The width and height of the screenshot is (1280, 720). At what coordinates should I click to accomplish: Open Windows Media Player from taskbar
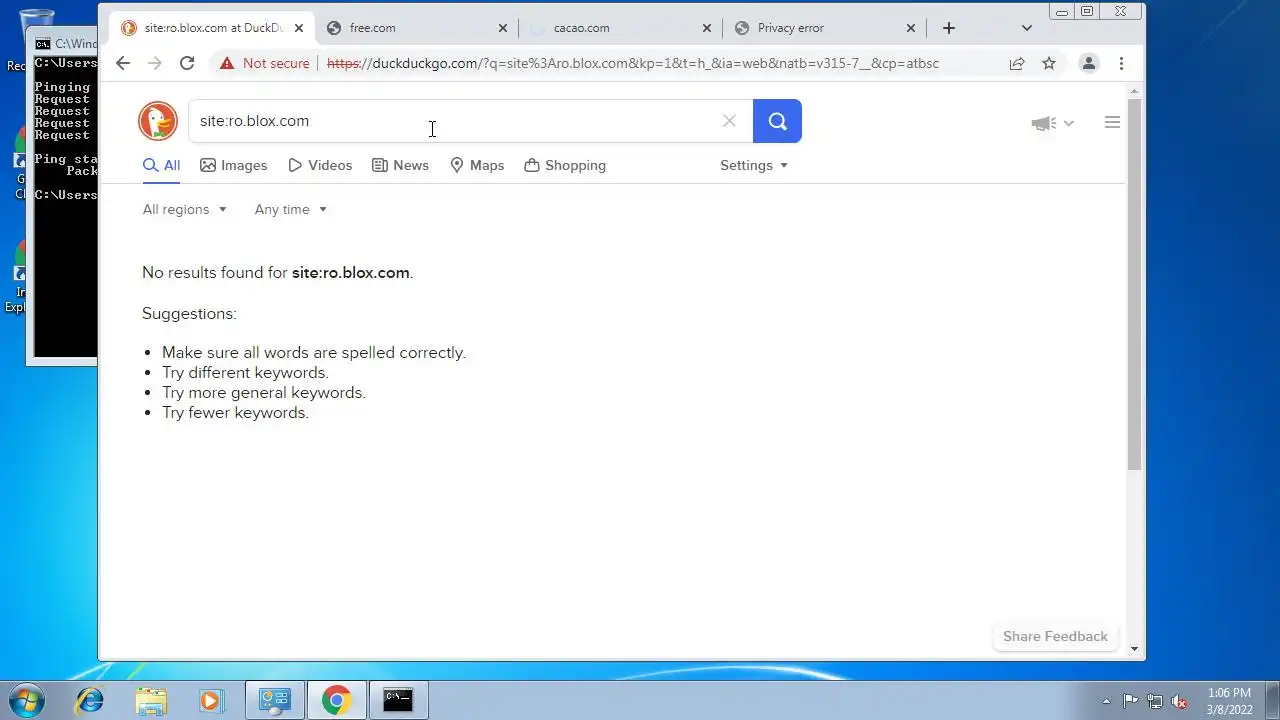pyautogui.click(x=211, y=700)
